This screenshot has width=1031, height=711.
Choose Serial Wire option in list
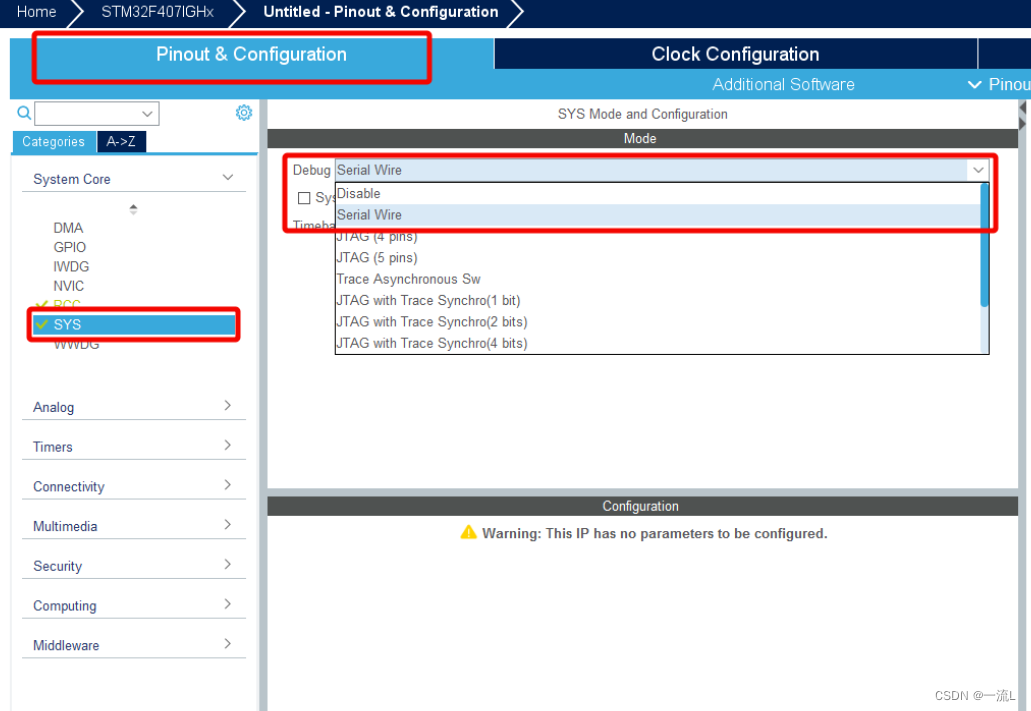tap(658, 214)
